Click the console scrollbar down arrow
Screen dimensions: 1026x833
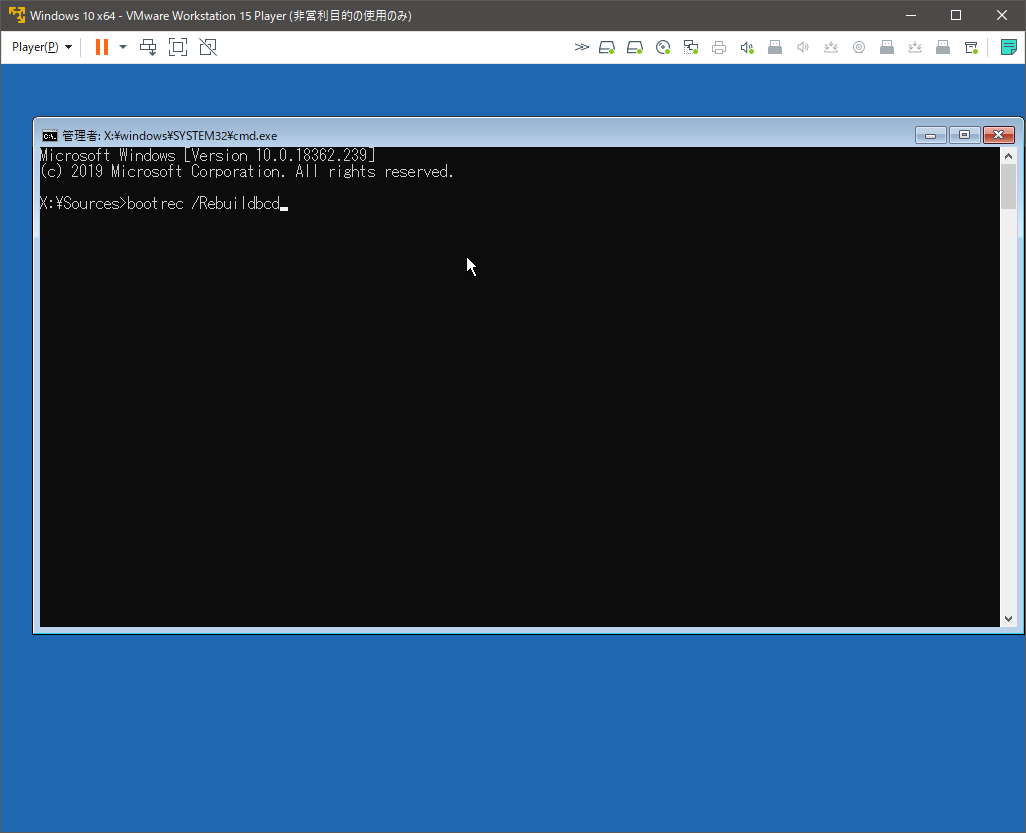tap(1008, 618)
